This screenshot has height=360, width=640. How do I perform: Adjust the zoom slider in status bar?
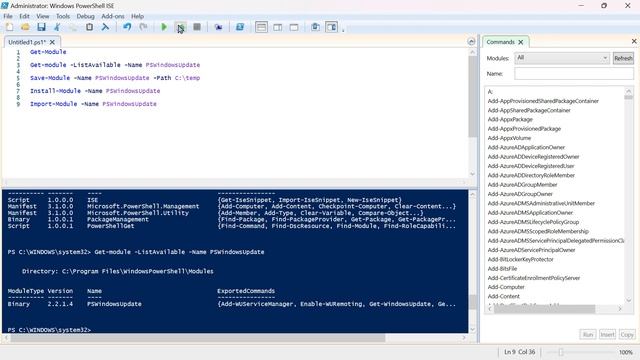point(561,352)
